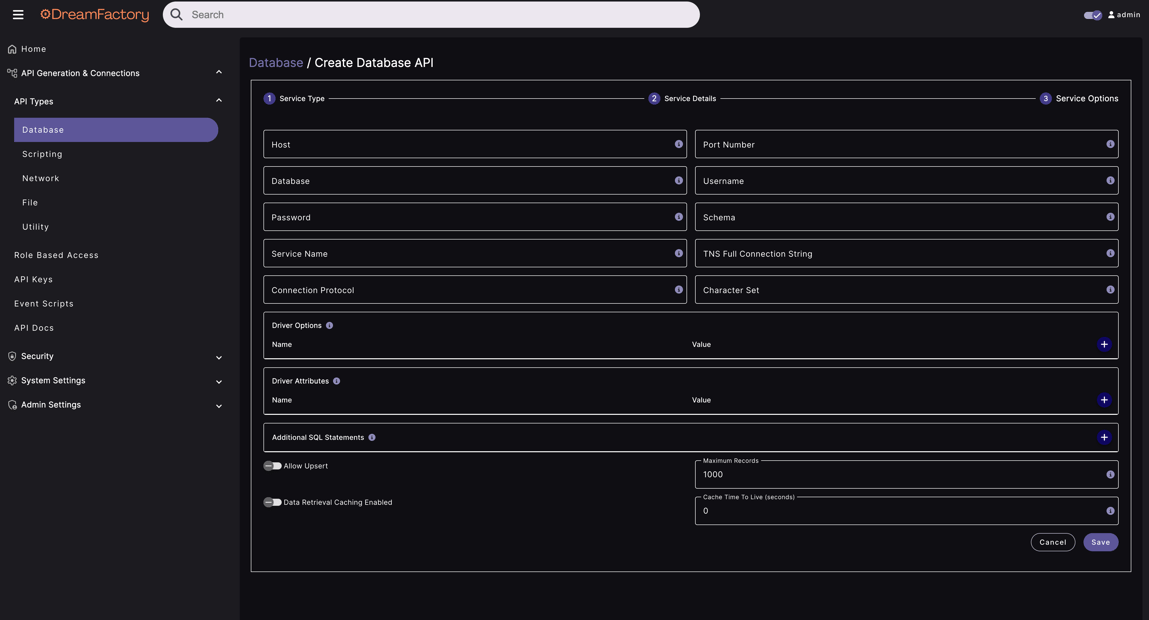This screenshot has width=1149, height=620.
Task: Click the Driver Options info icon
Action: coord(329,325)
